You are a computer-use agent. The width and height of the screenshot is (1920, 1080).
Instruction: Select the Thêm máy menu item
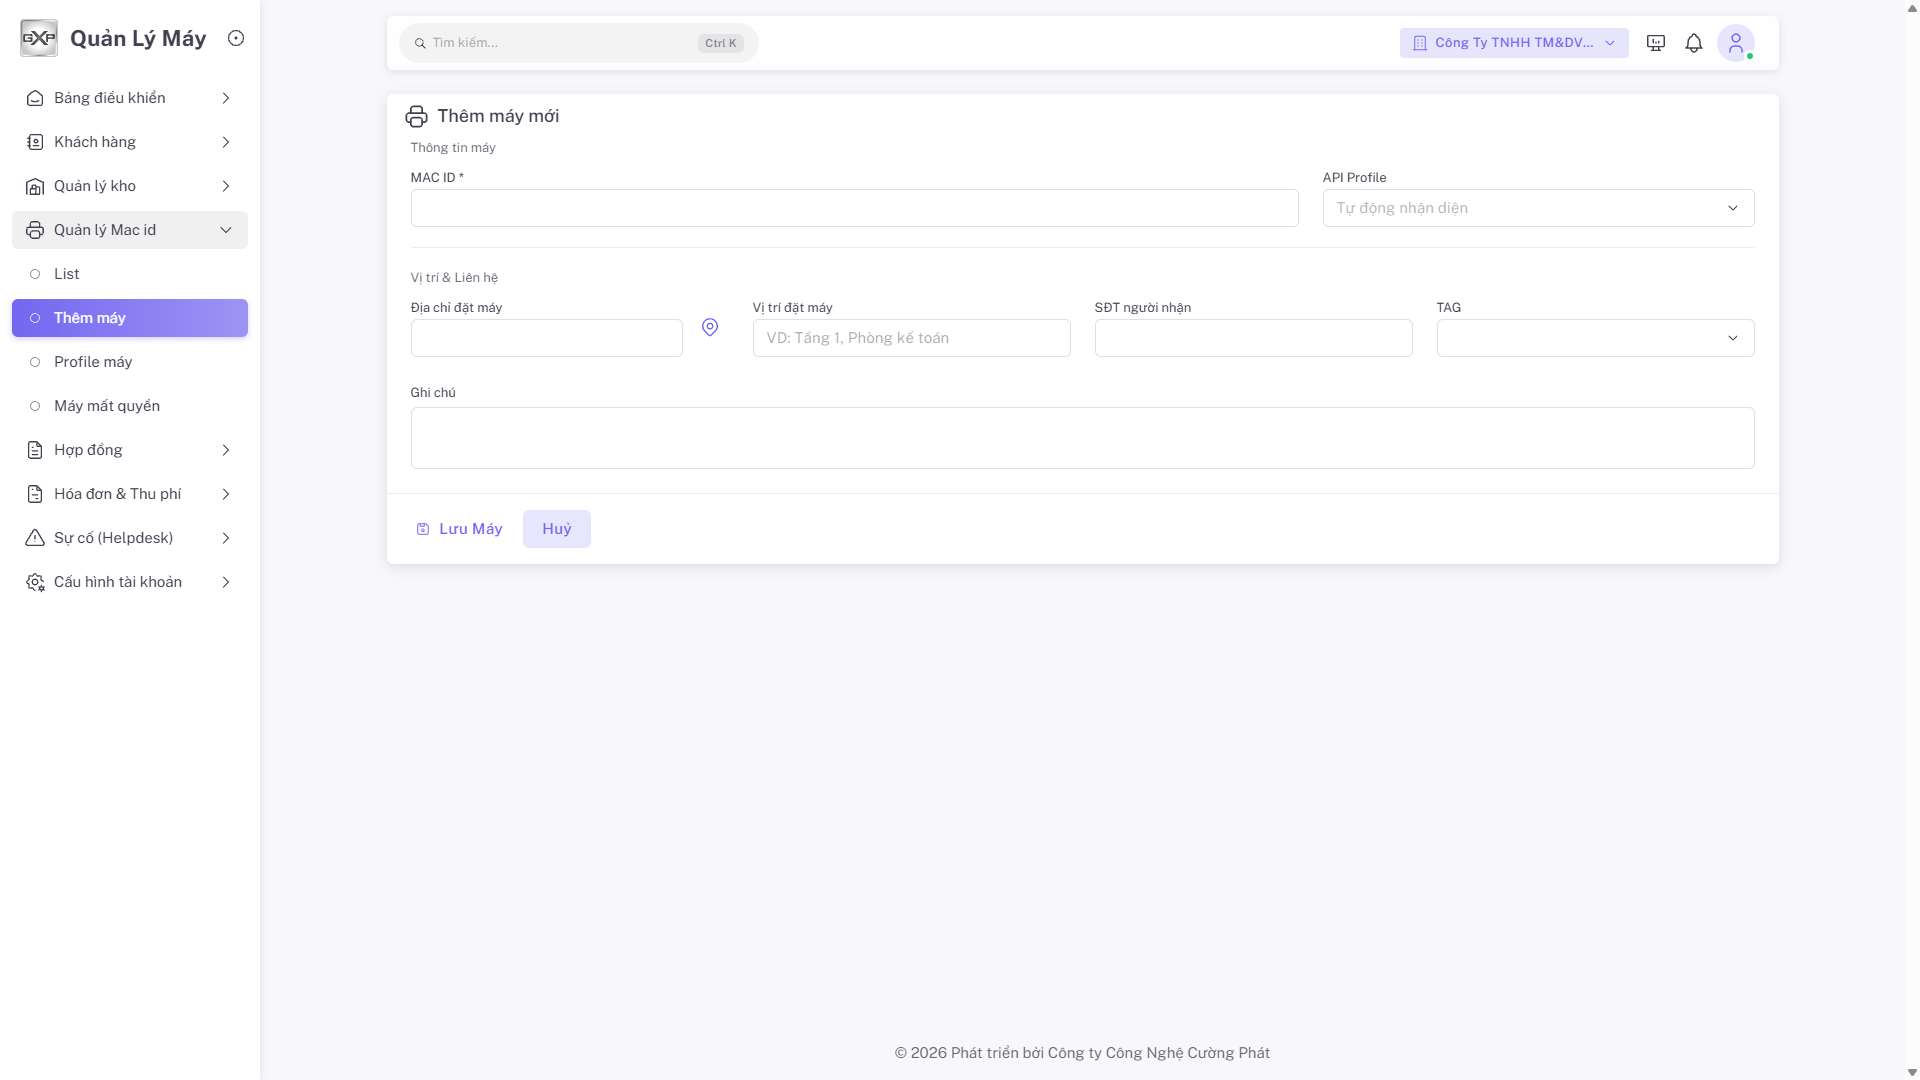pos(130,318)
